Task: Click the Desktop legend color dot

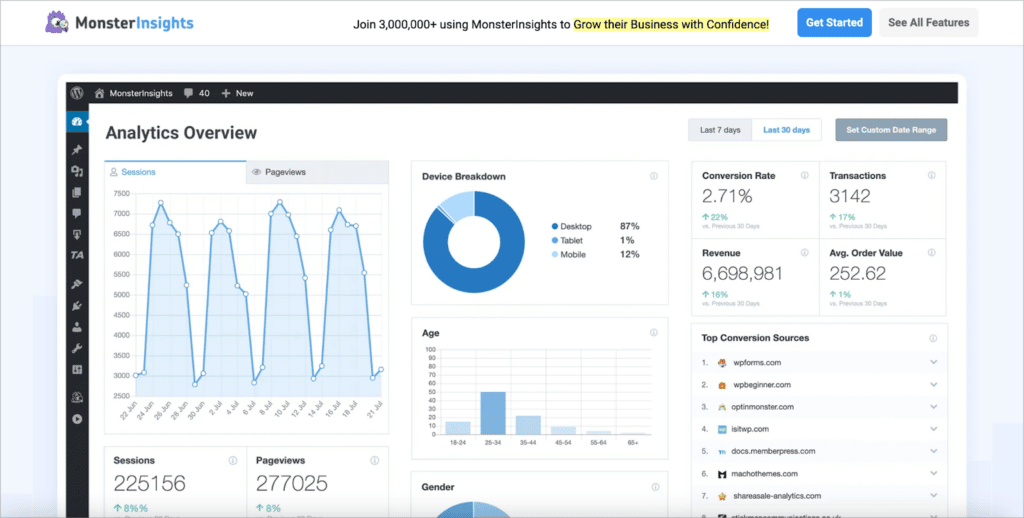Action: click(x=555, y=227)
